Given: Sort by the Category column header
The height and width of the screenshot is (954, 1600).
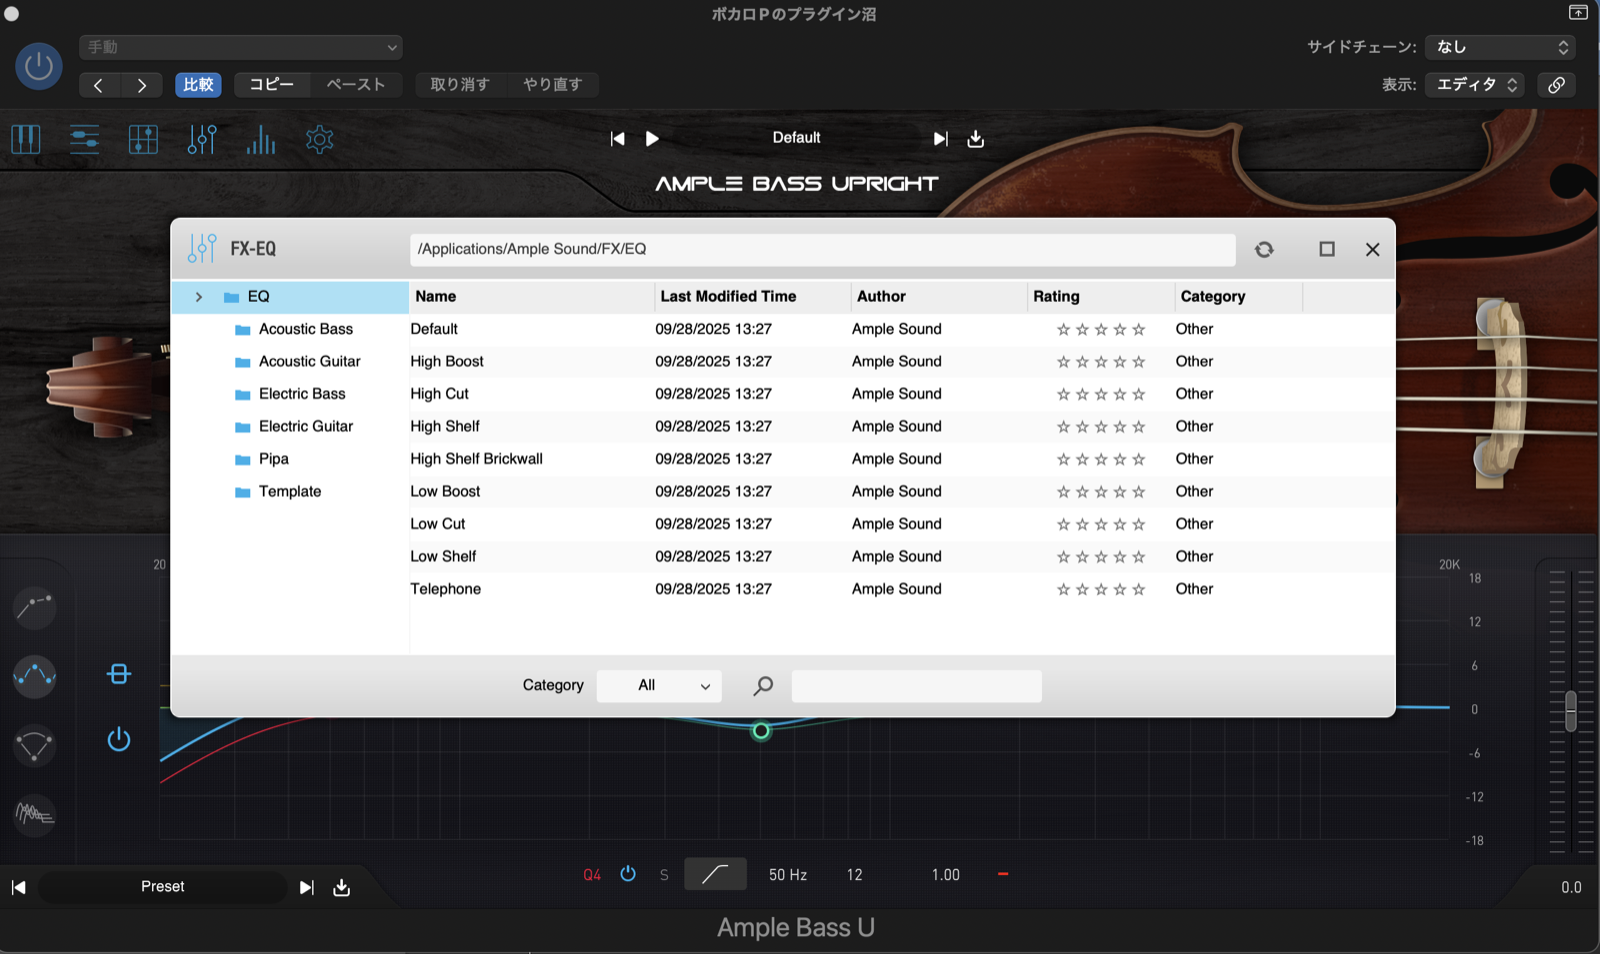Looking at the screenshot, I should tap(1239, 297).
